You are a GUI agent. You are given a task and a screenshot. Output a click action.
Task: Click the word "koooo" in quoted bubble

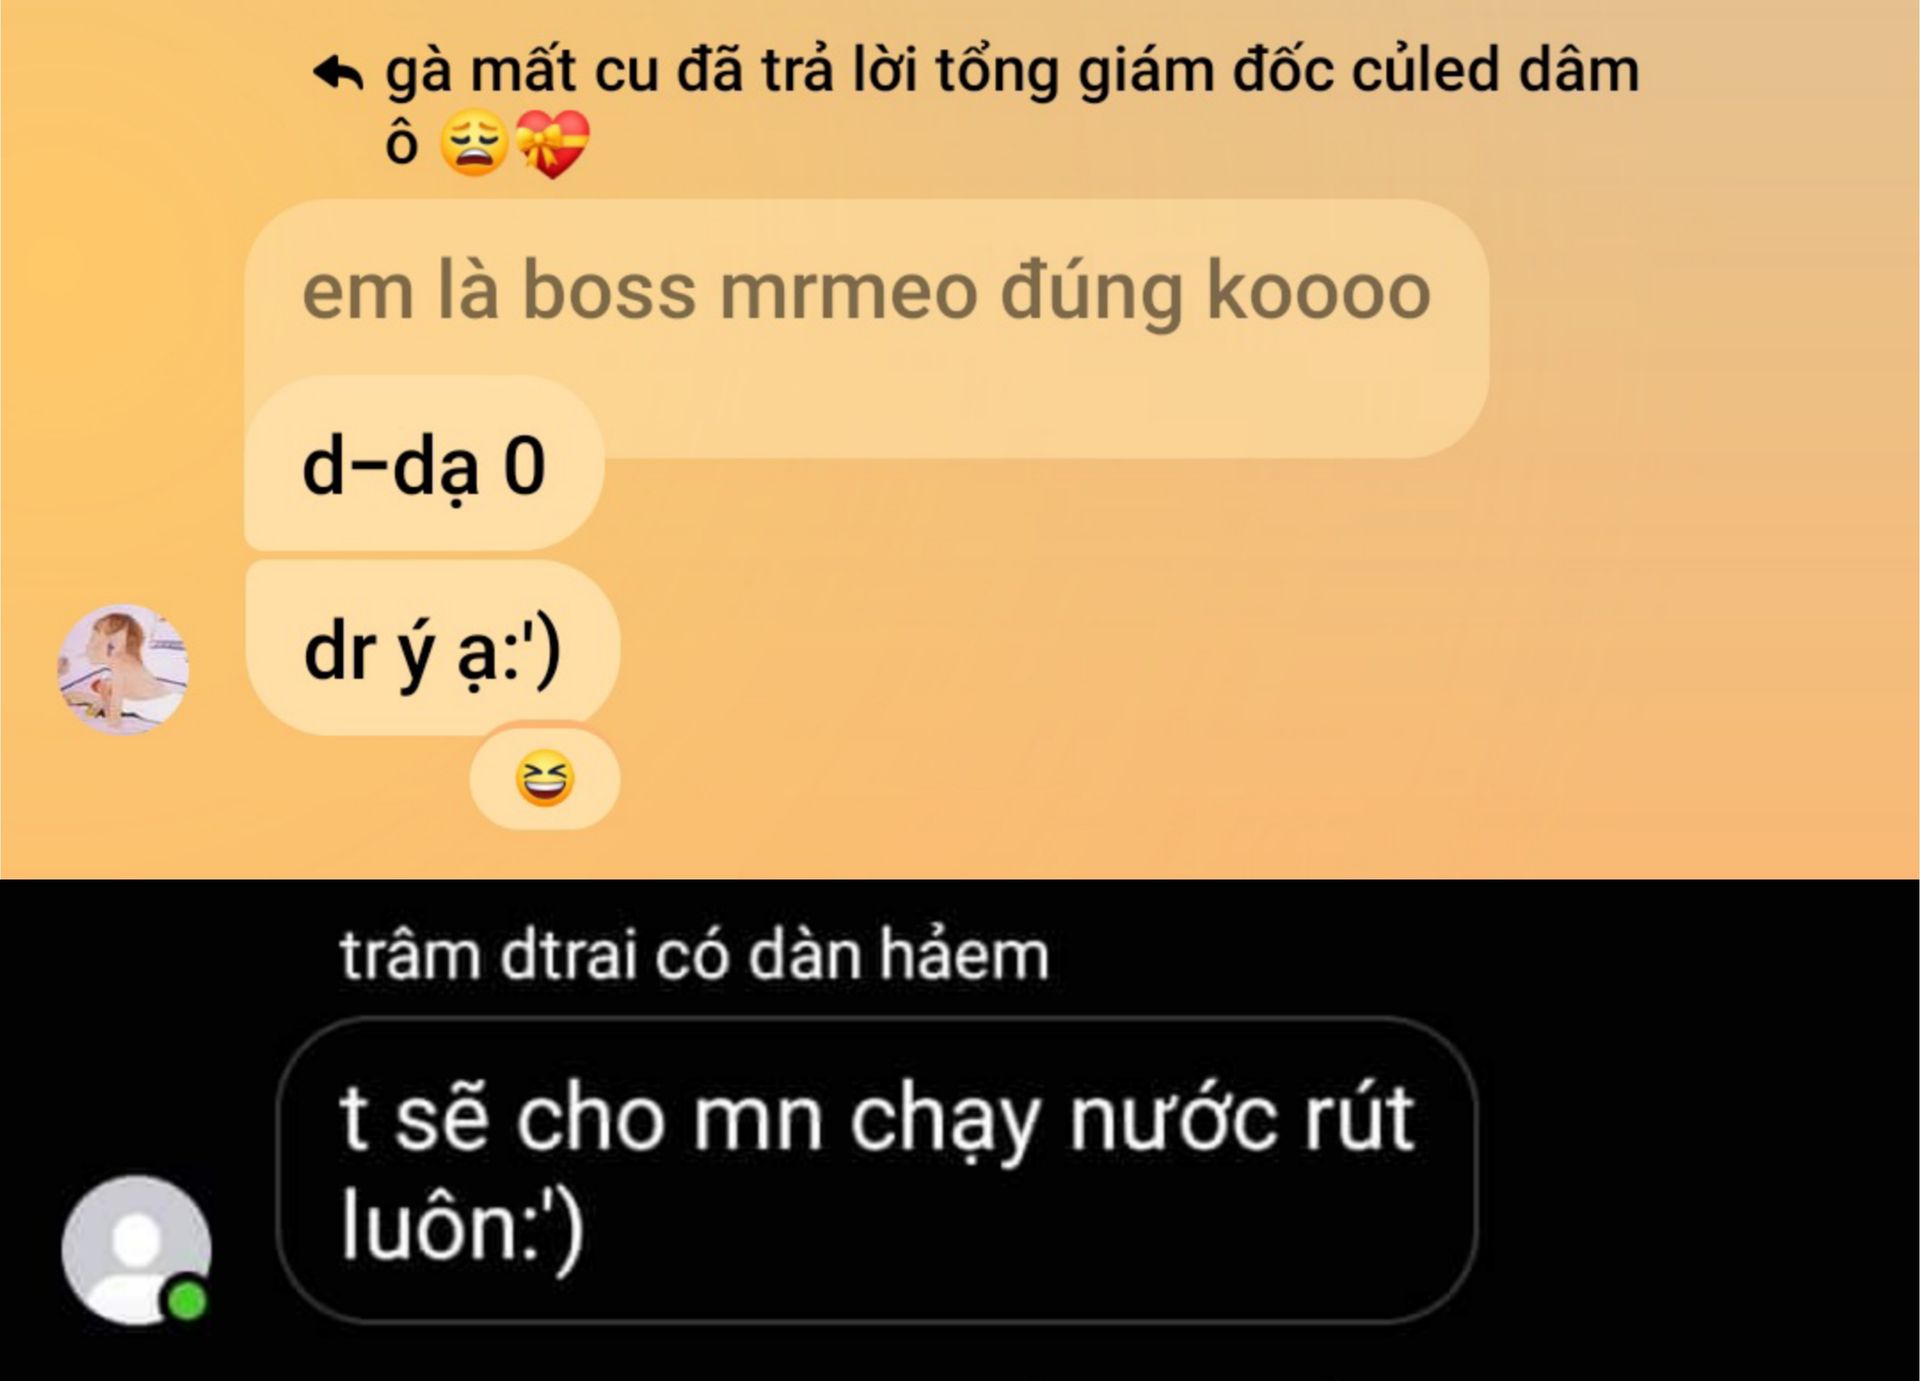(x=1318, y=292)
